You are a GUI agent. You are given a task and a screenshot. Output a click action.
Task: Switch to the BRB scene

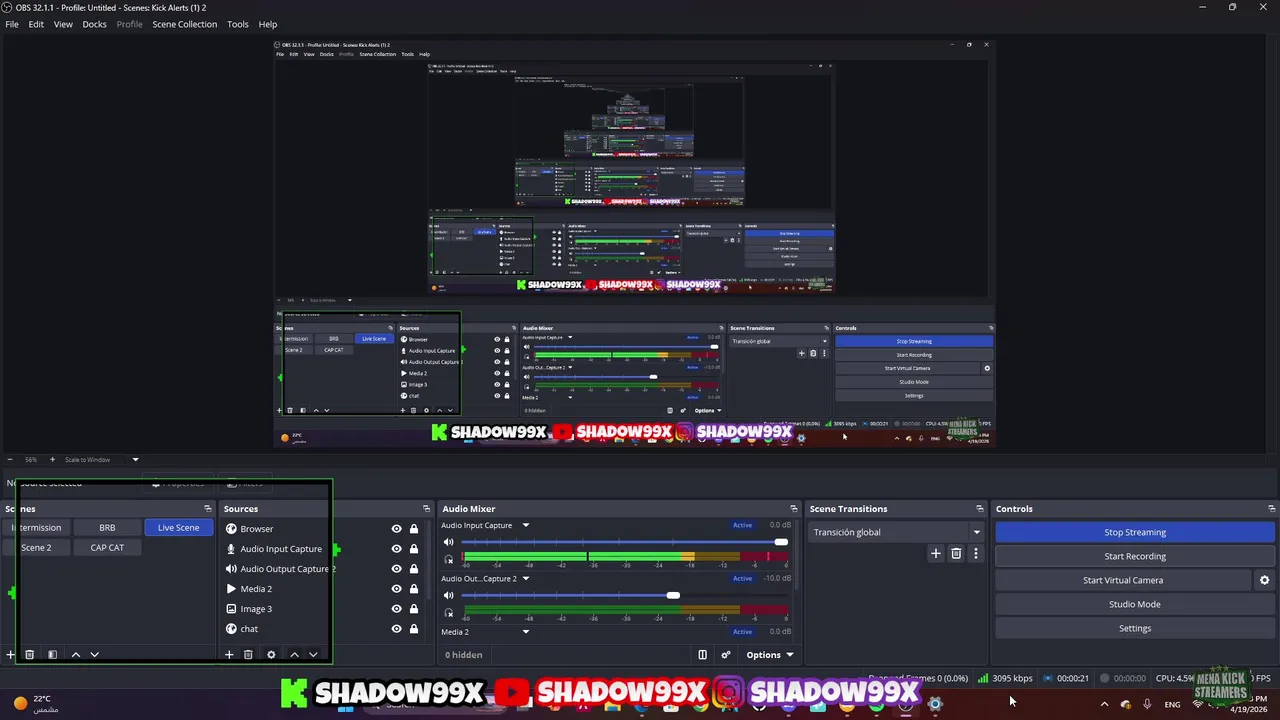point(107,528)
